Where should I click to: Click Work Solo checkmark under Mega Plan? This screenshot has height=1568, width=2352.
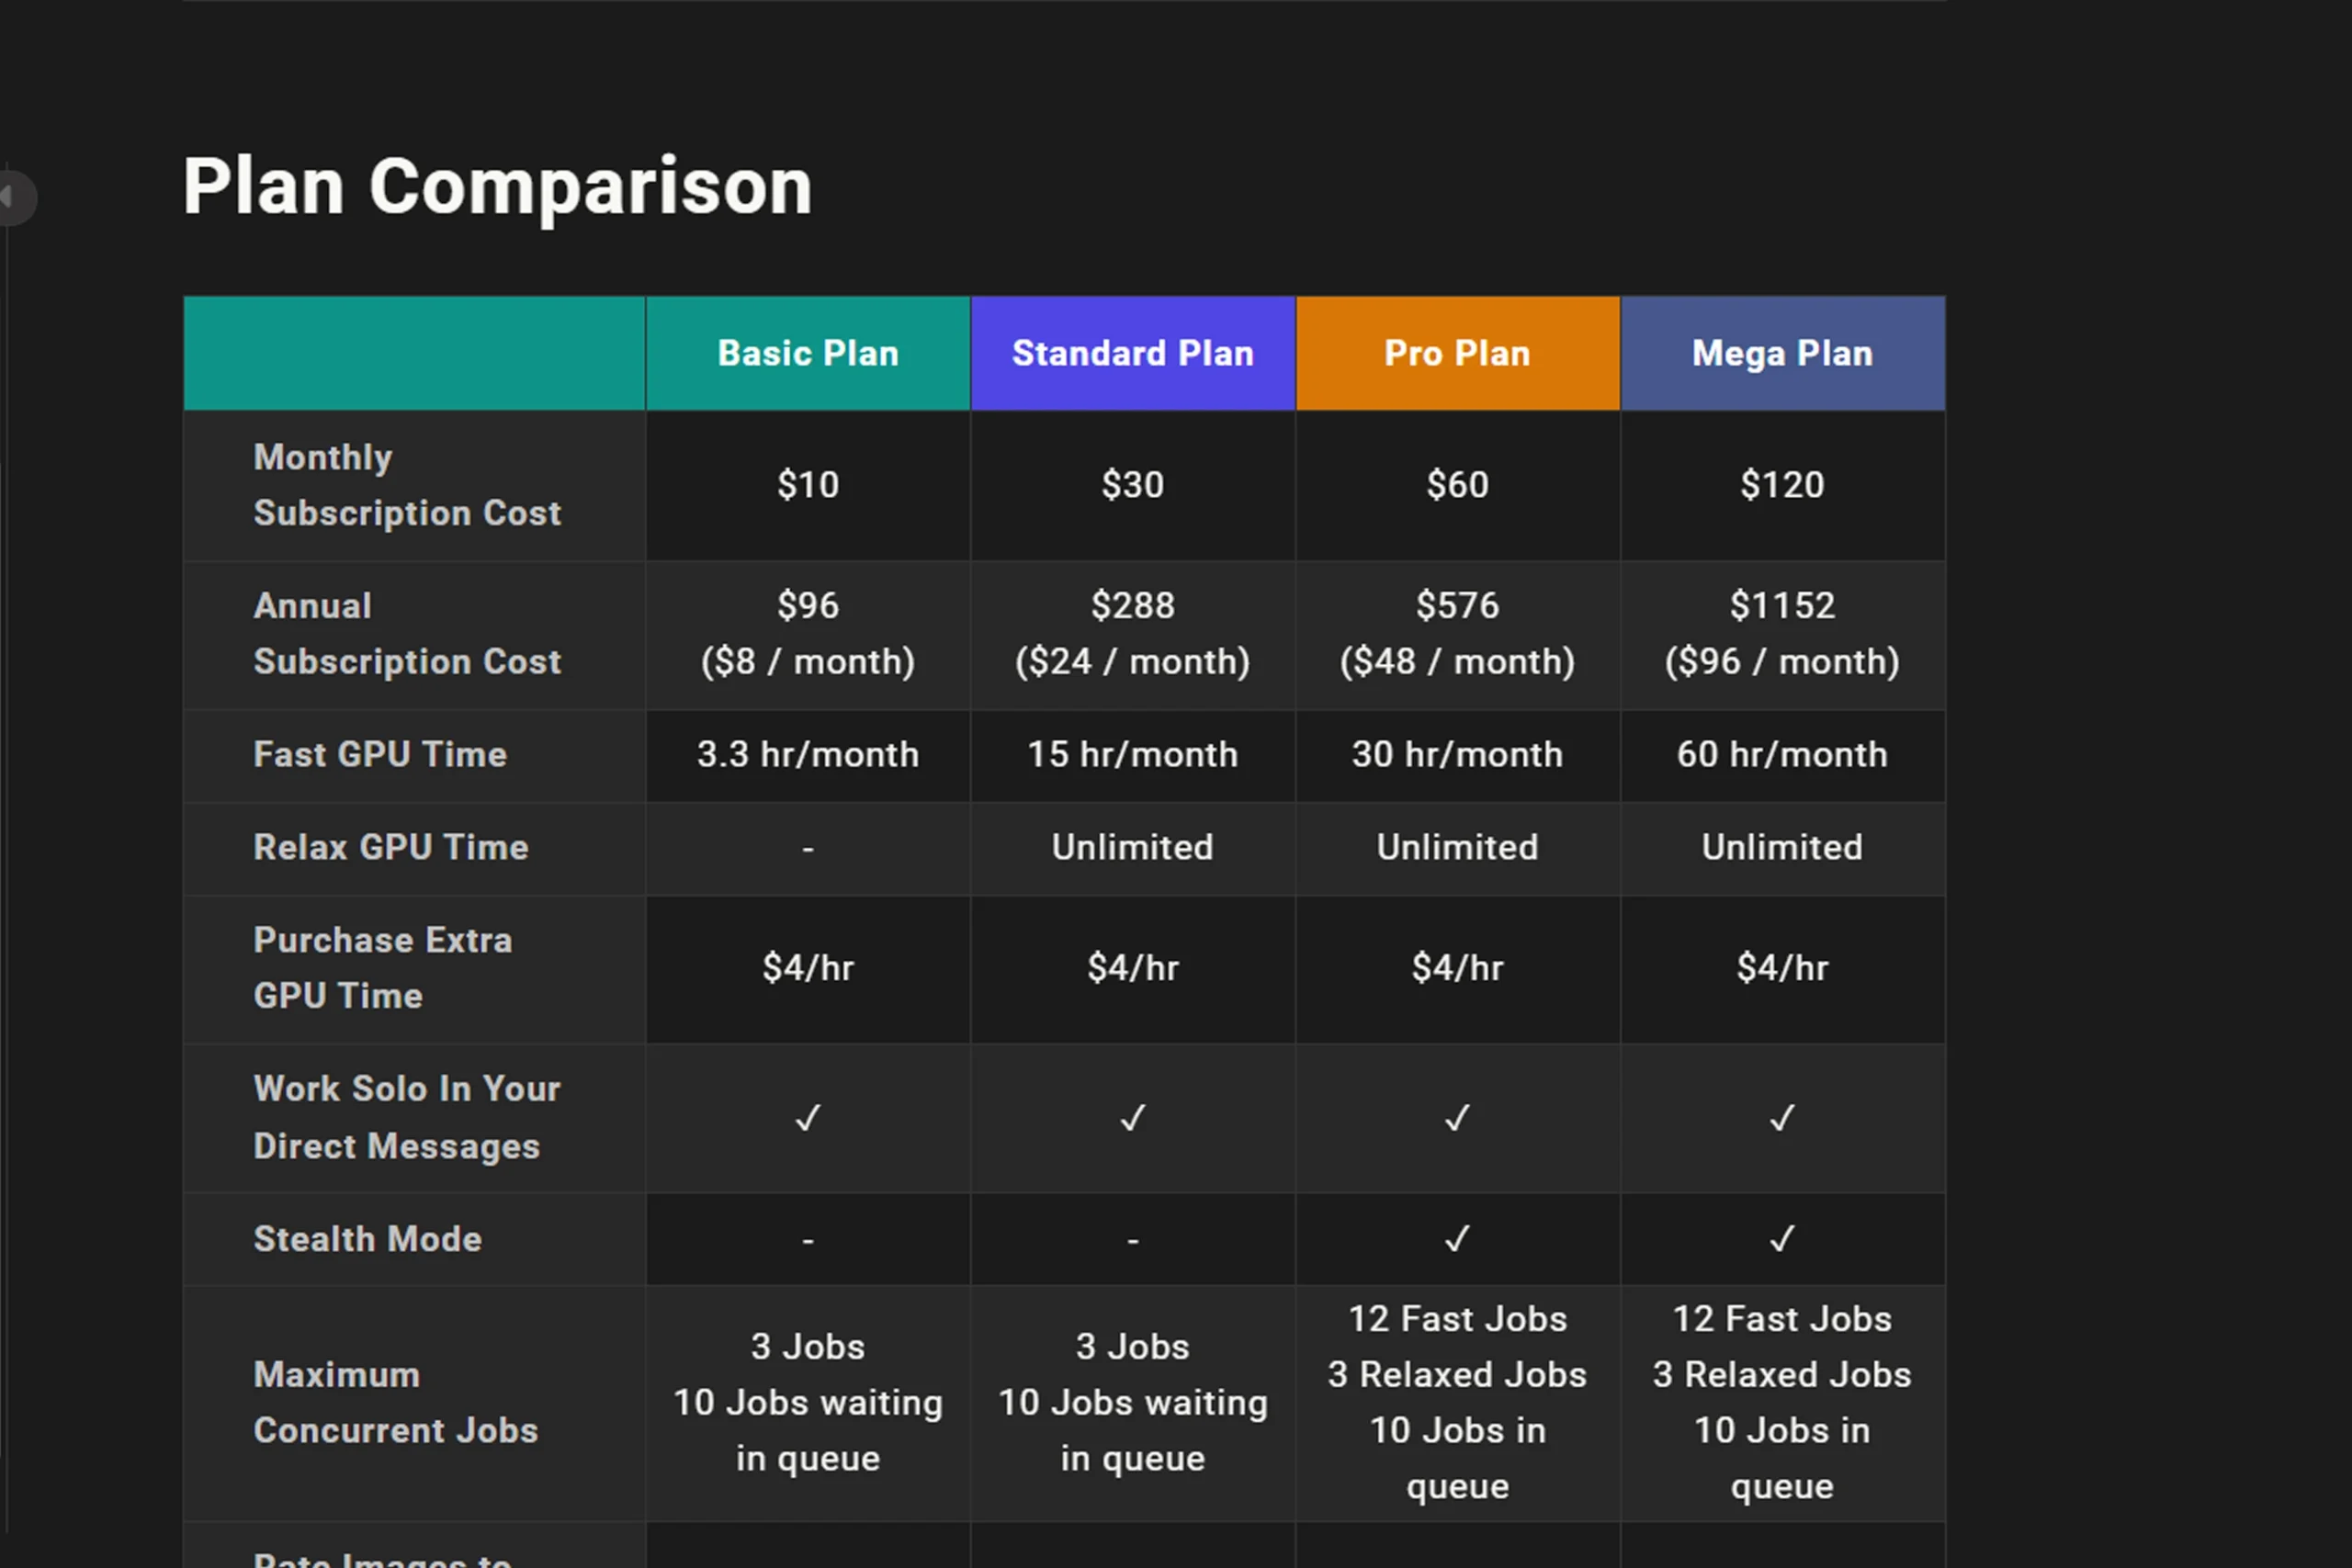coord(1783,1118)
